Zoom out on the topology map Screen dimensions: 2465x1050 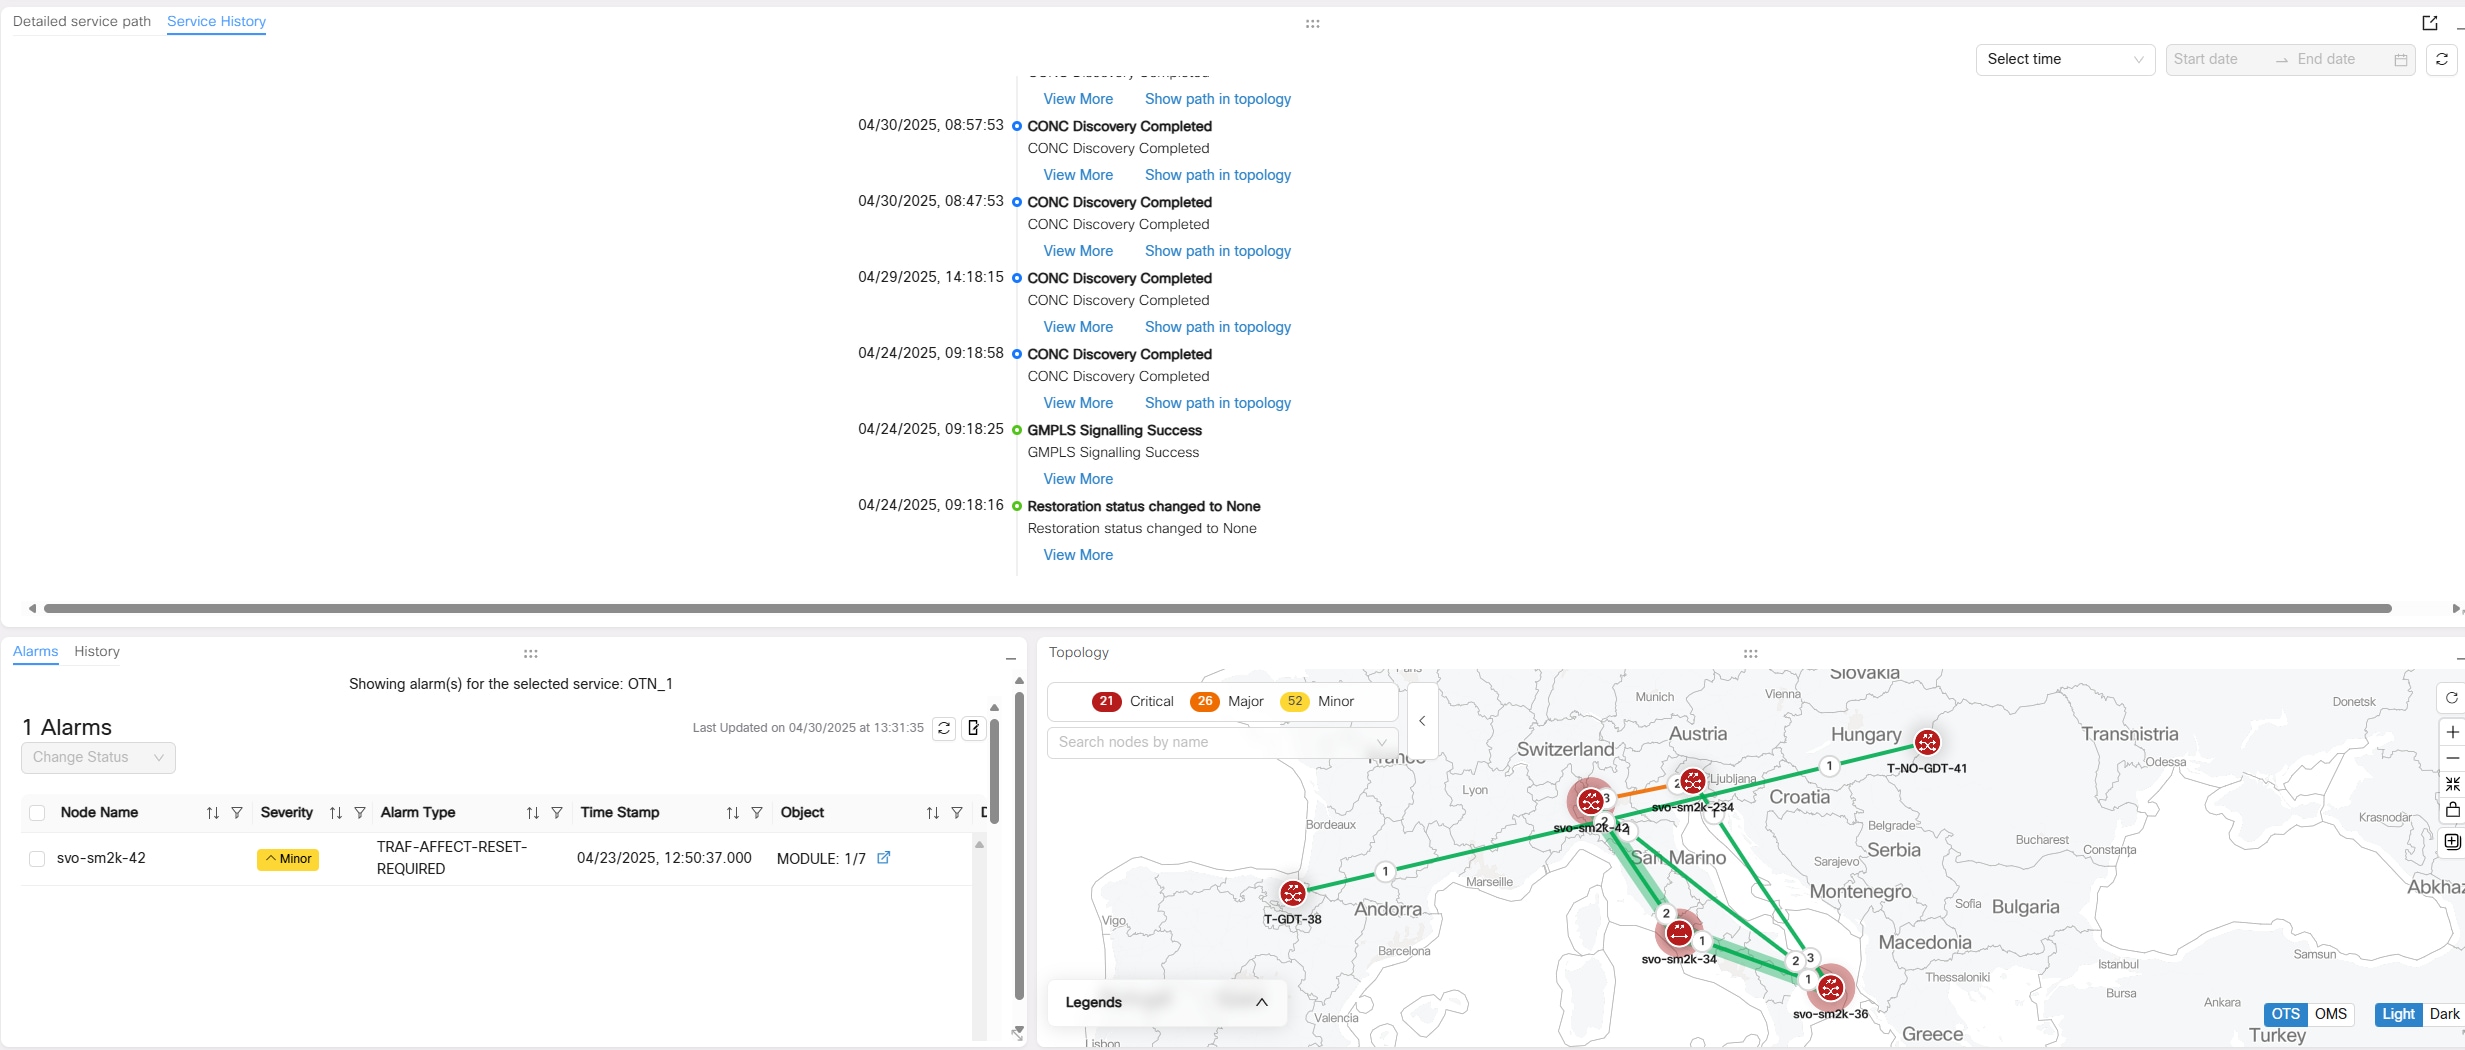pos(2452,759)
